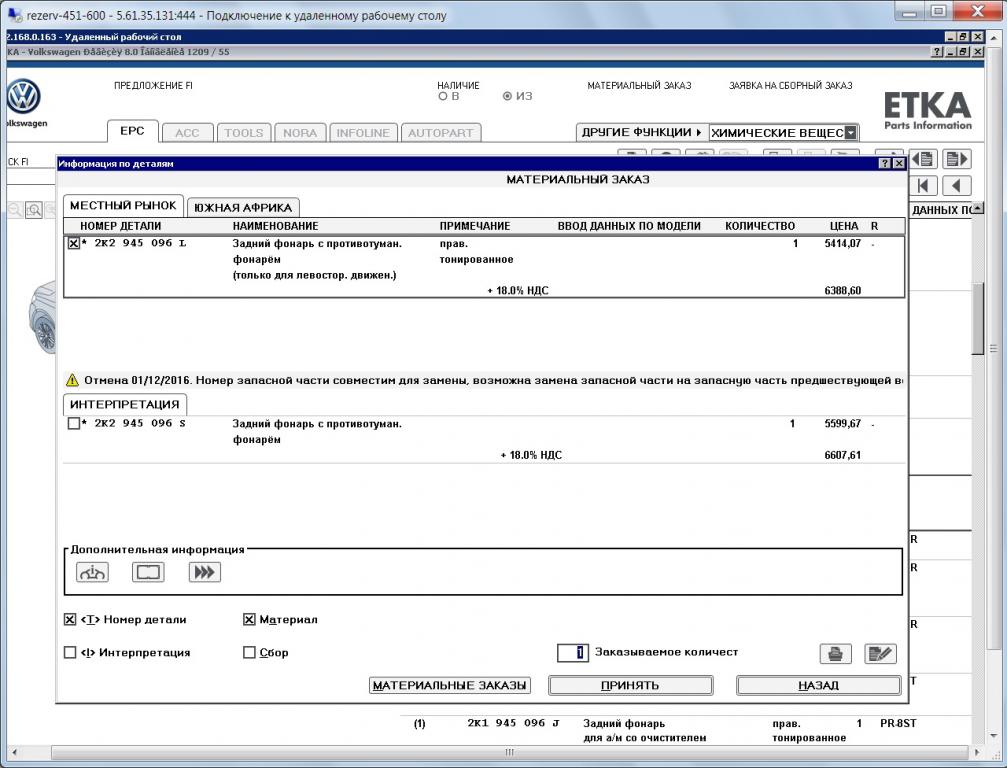Click the Заказываемое количест input field

[572, 652]
